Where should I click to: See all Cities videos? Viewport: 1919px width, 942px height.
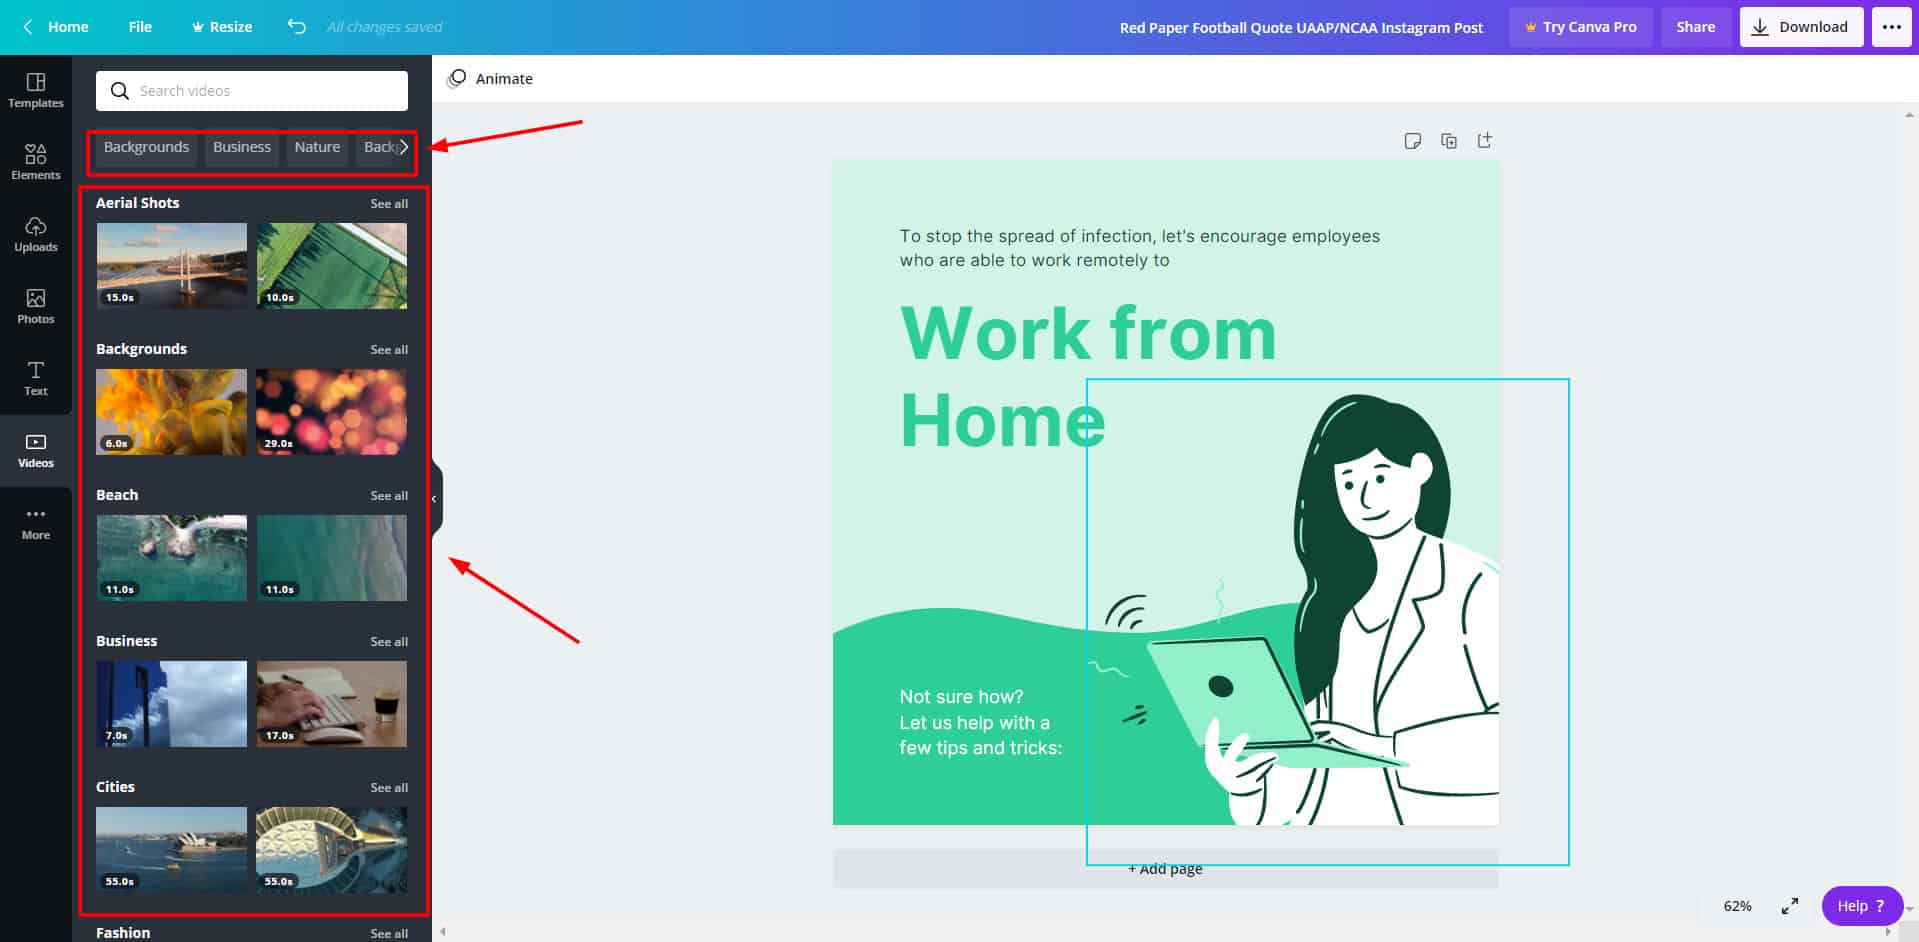click(x=389, y=788)
